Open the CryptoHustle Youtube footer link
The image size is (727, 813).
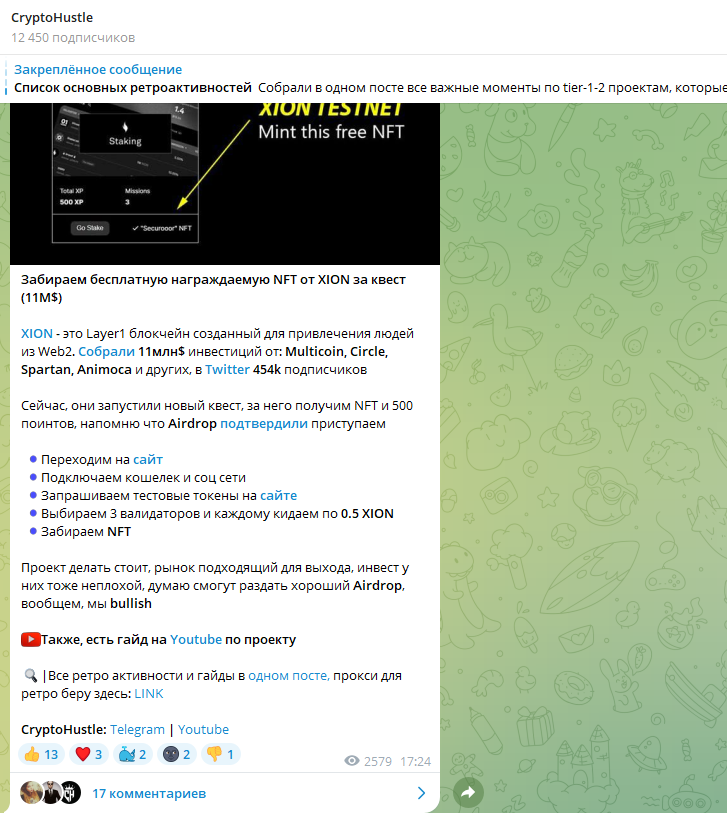(203, 730)
